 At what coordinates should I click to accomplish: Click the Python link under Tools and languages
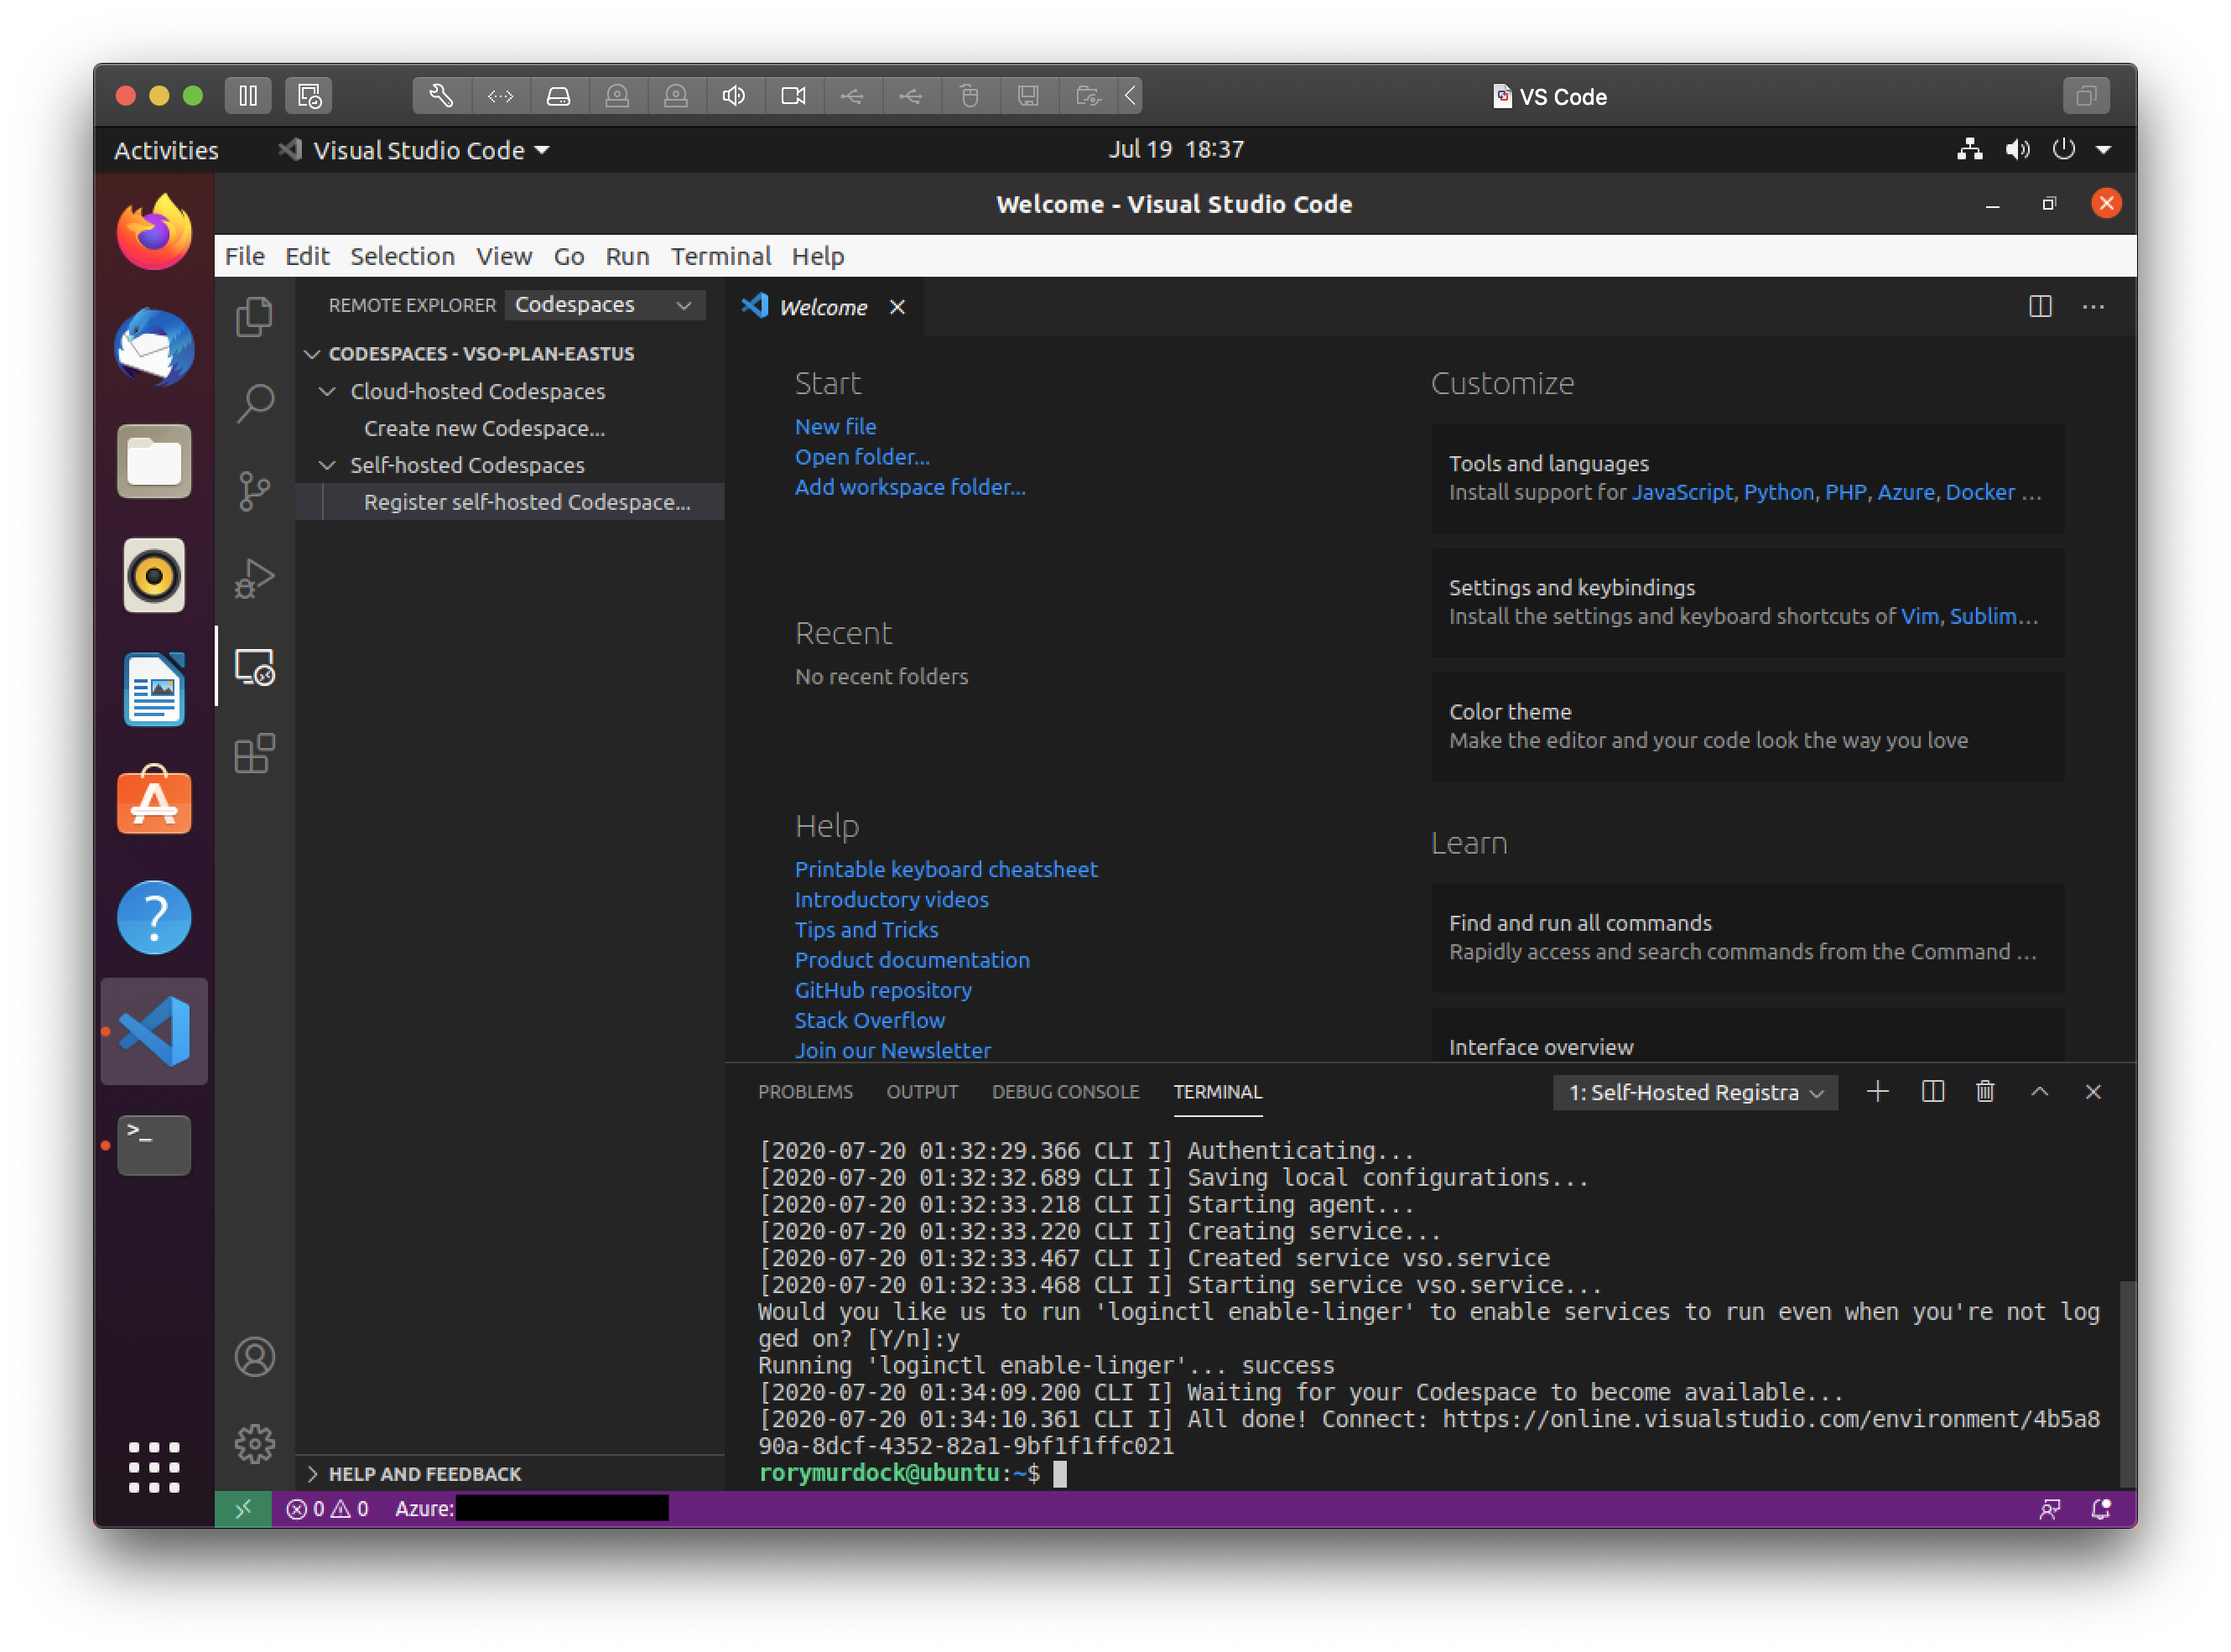click(x=1778, y=492)
